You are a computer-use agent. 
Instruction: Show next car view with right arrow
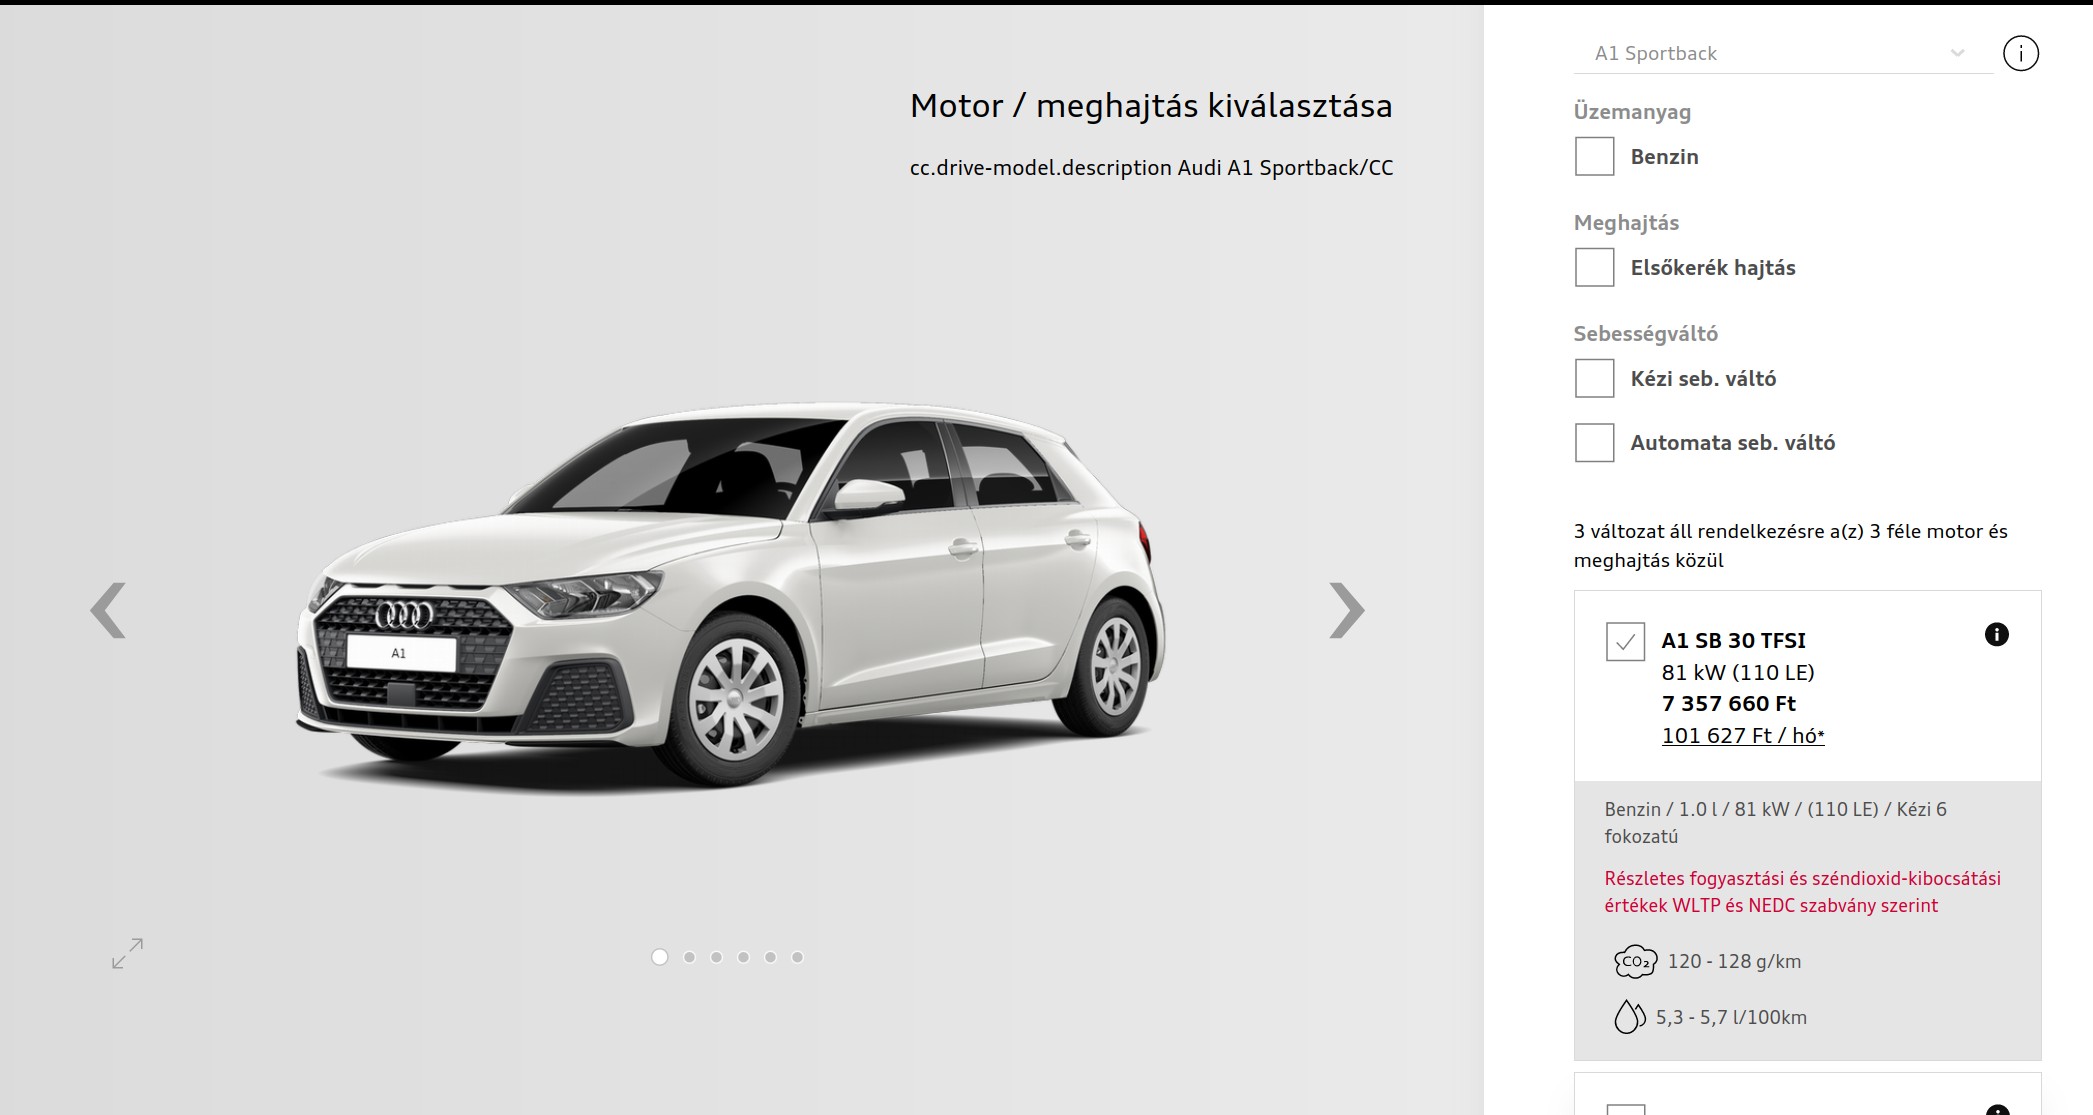pos(1346,610)
